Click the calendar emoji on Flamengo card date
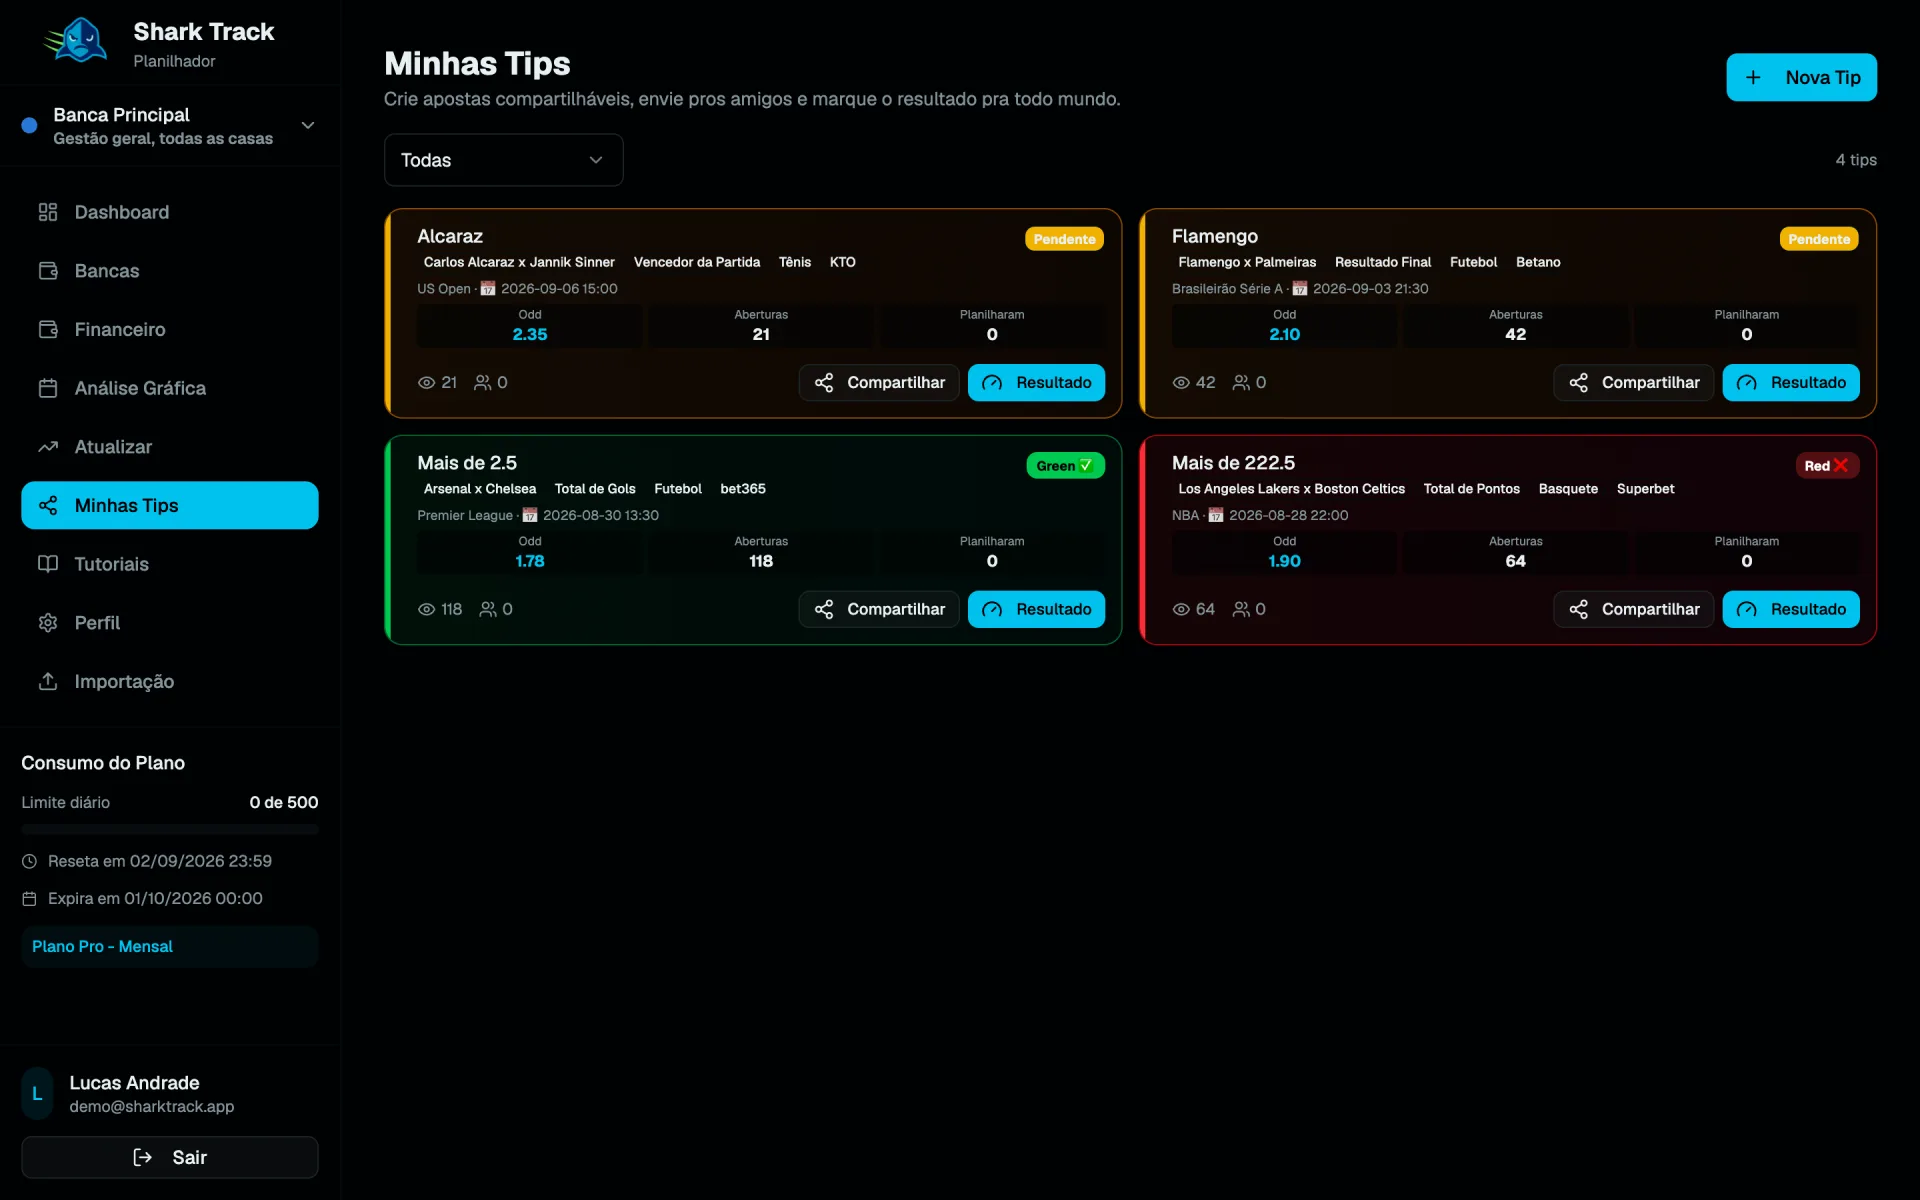 pos(1300,289)
